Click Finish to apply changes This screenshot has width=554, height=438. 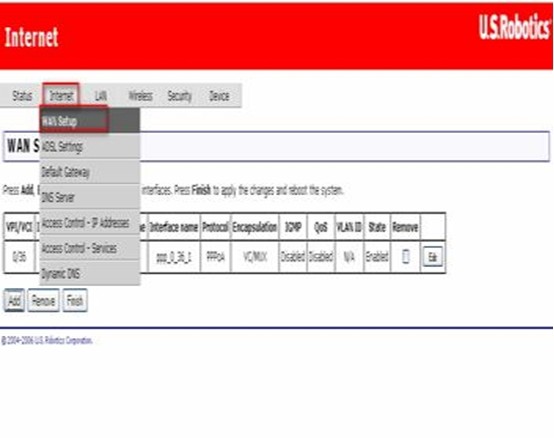75,301
